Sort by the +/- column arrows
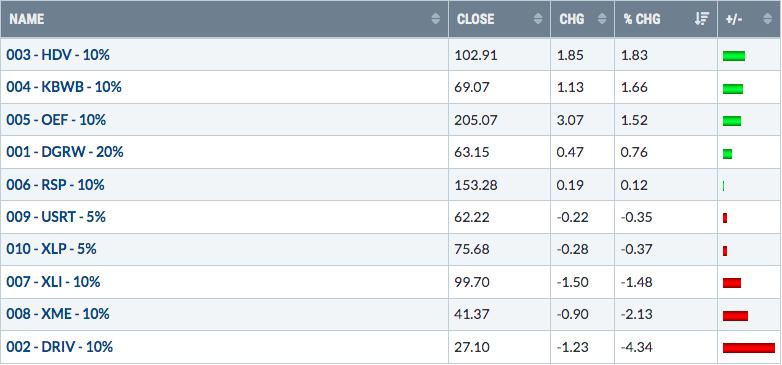 click(x=767, y=19)
